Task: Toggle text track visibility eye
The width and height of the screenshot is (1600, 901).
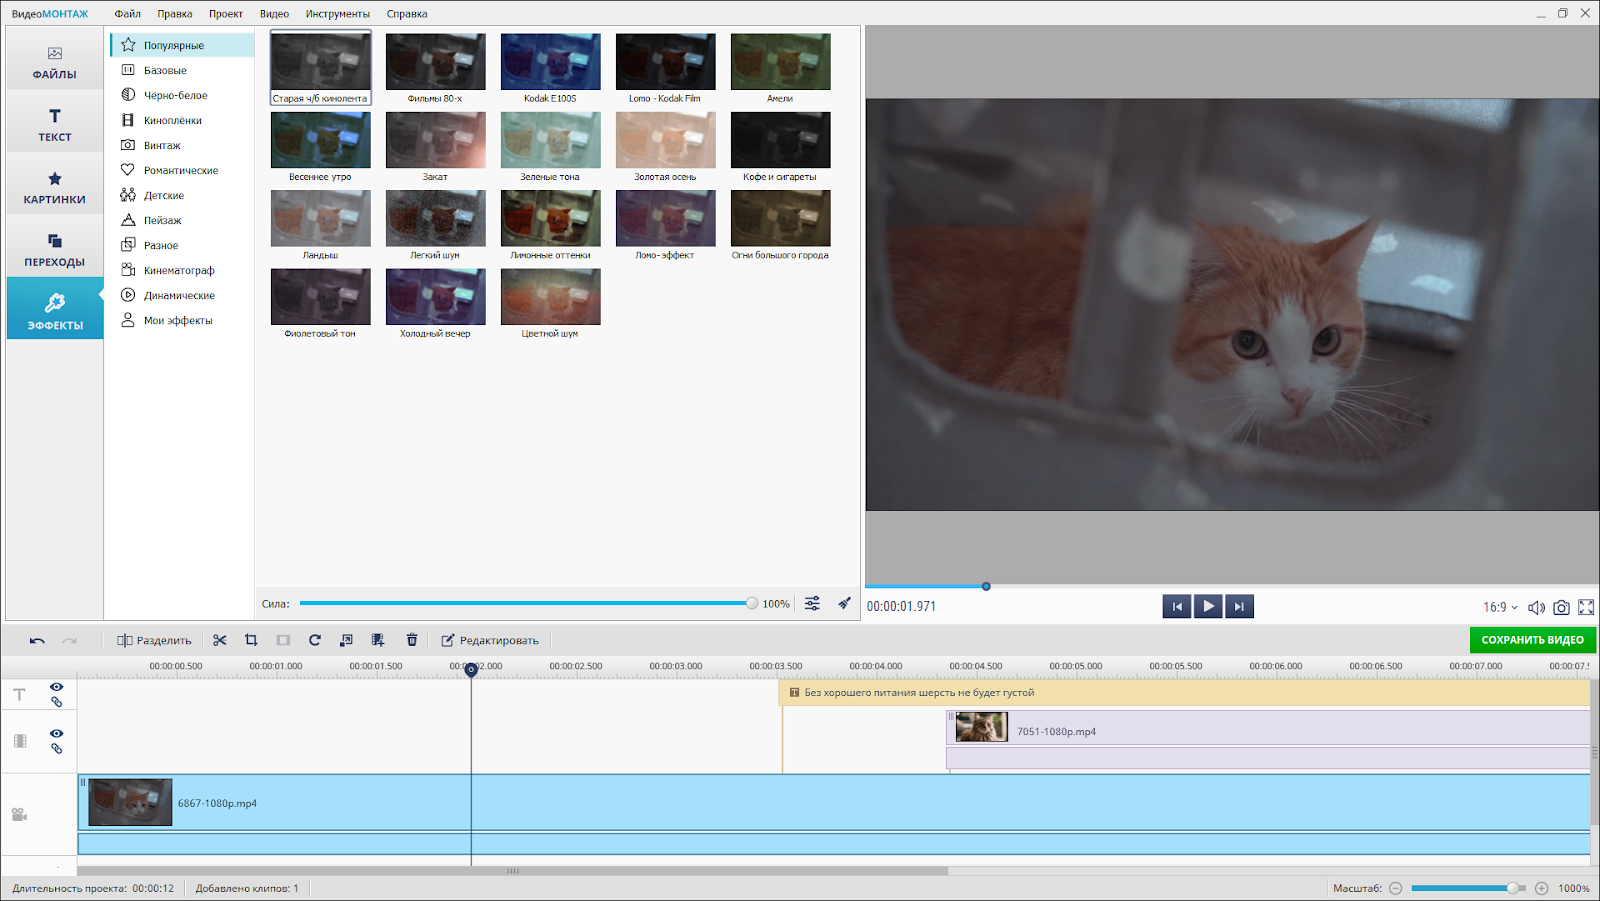Action: (56, 687)
